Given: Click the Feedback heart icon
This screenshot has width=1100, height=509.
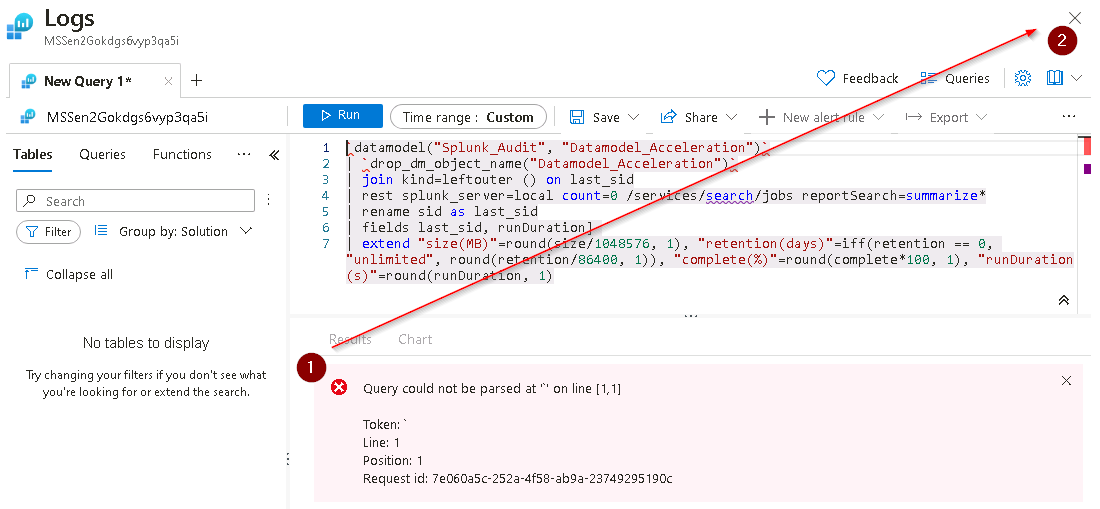Looking at the screenshot, I should point(826,78).
